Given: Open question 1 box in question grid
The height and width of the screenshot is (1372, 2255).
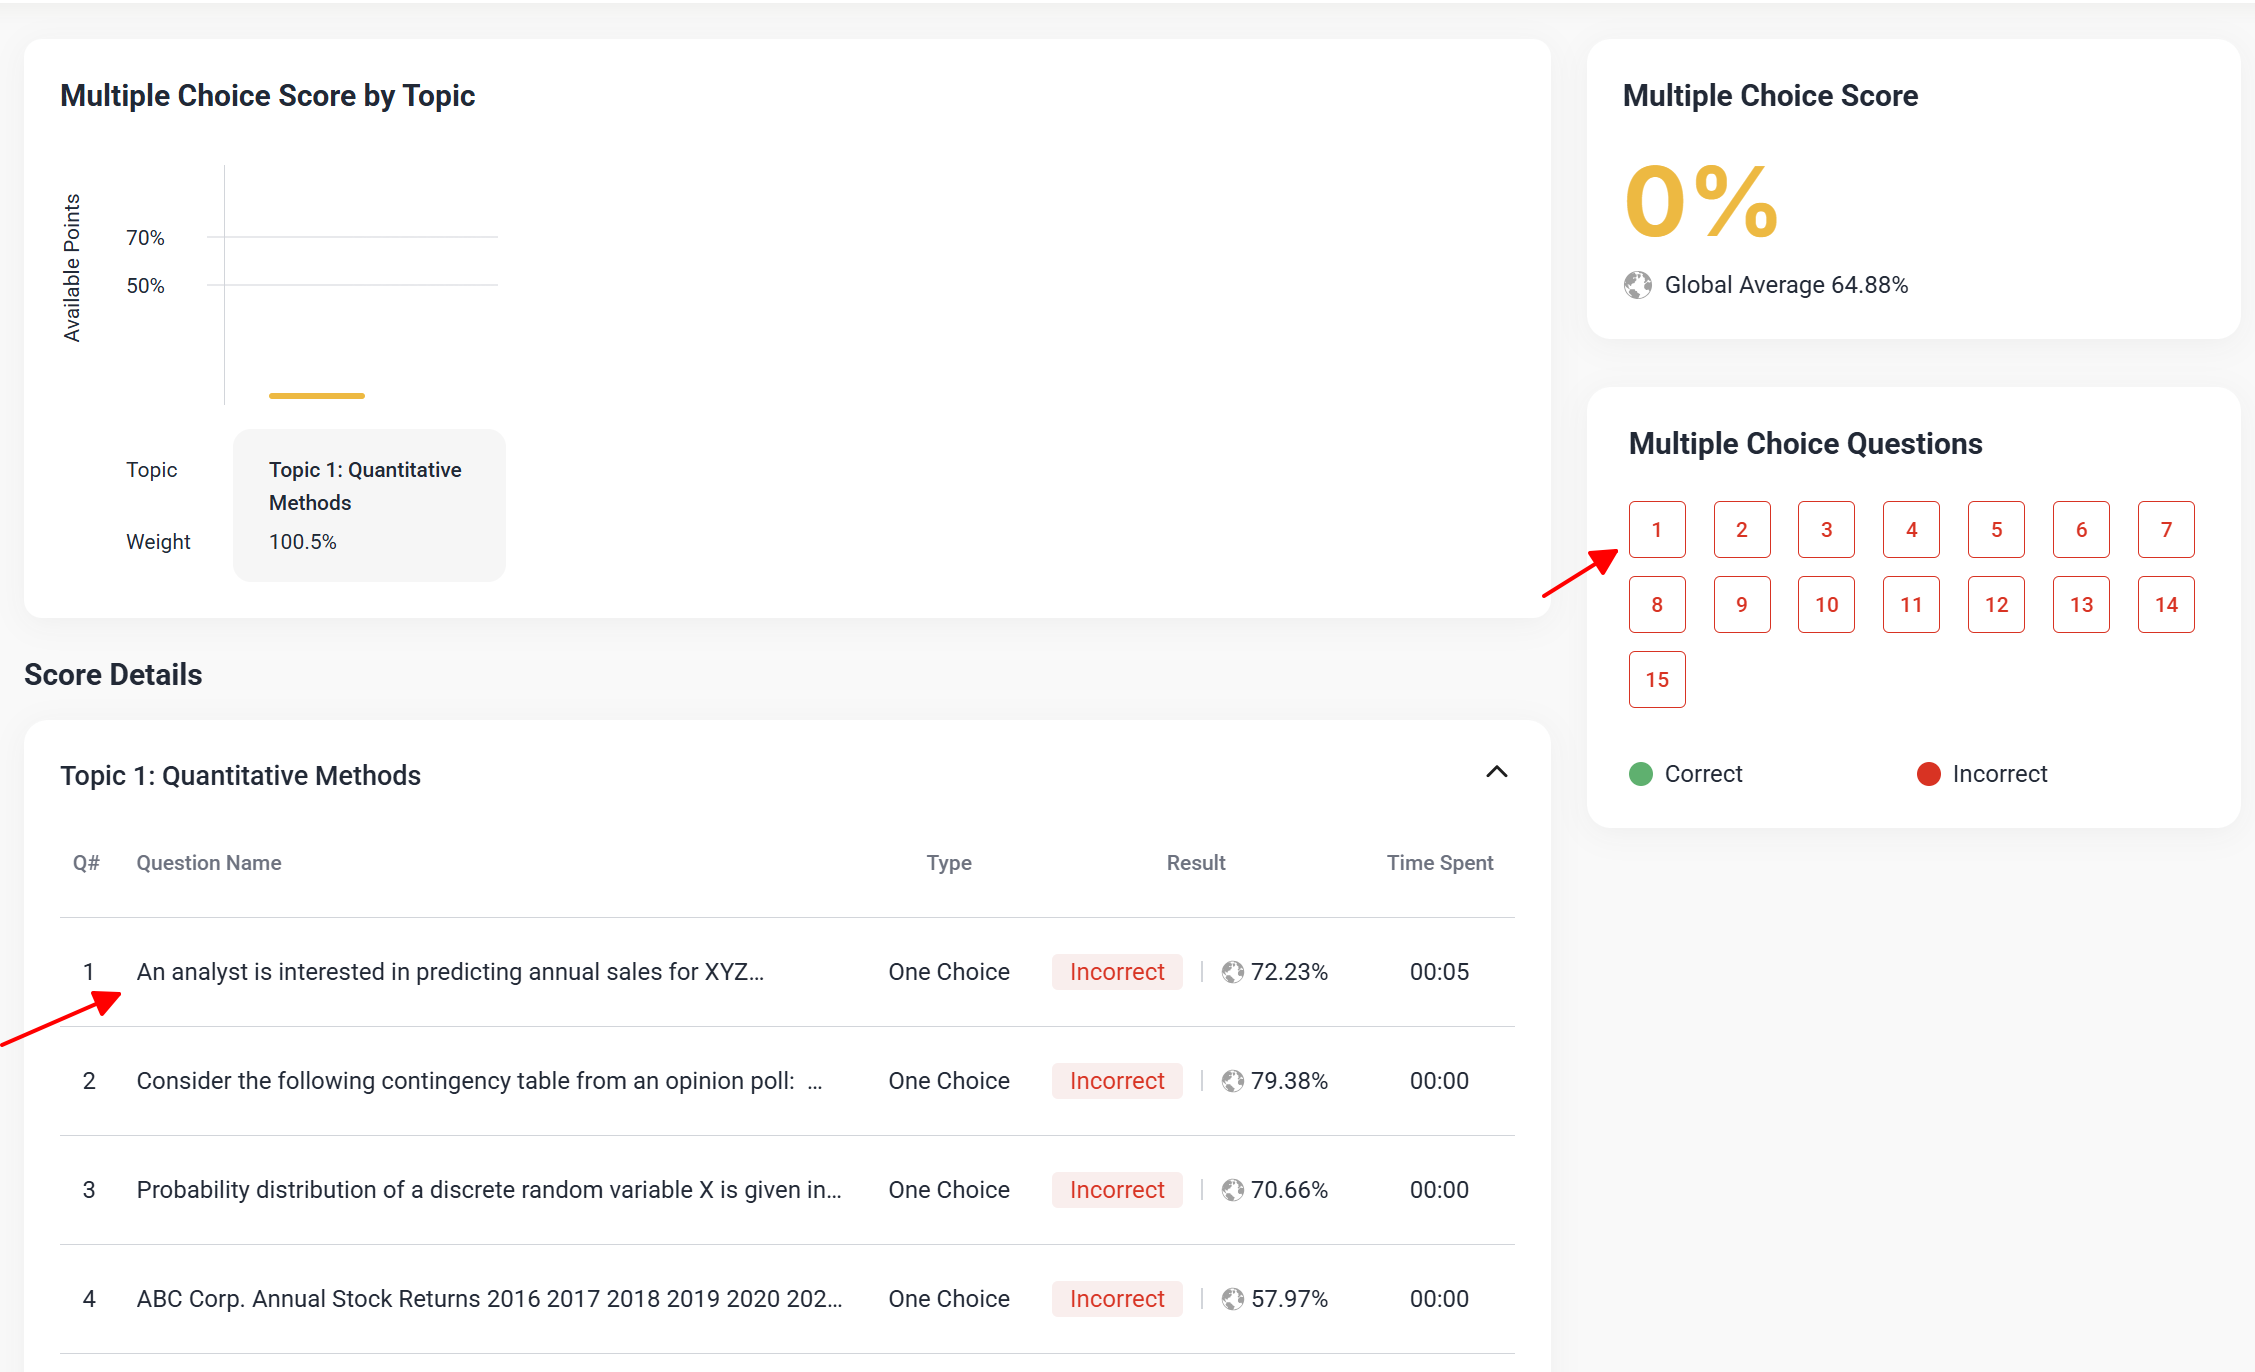Looking at the screenshot, I should pyautogui.click(x=1656, y=530).
